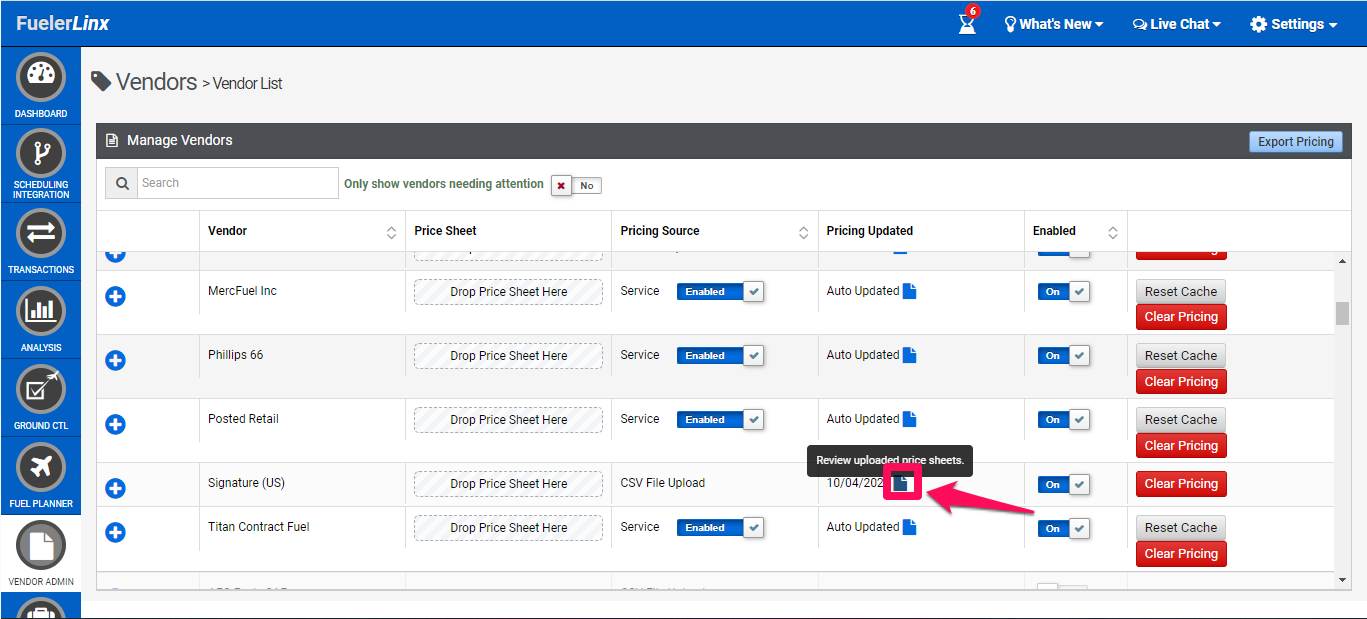
Task: Toggle Only show vendors needing attention switch
Action: tap(576, 185)
